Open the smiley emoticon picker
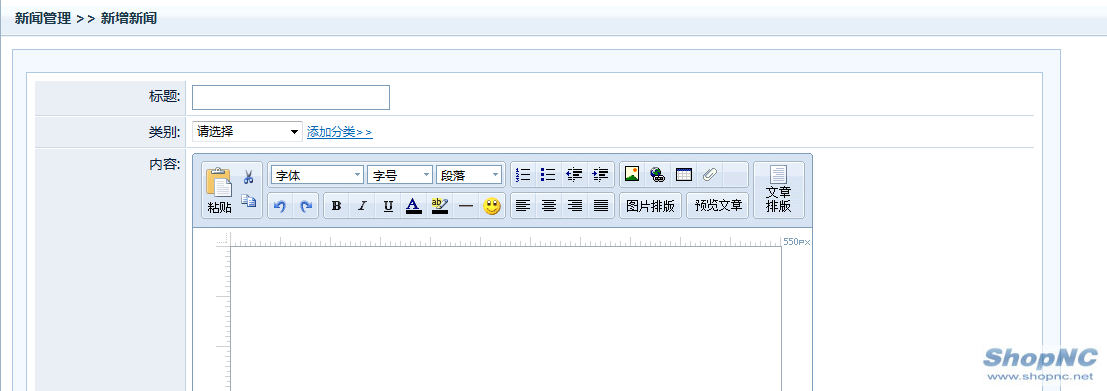This screenshot has height=391, width=1107. pyautogui.click(x=491, y=206)
